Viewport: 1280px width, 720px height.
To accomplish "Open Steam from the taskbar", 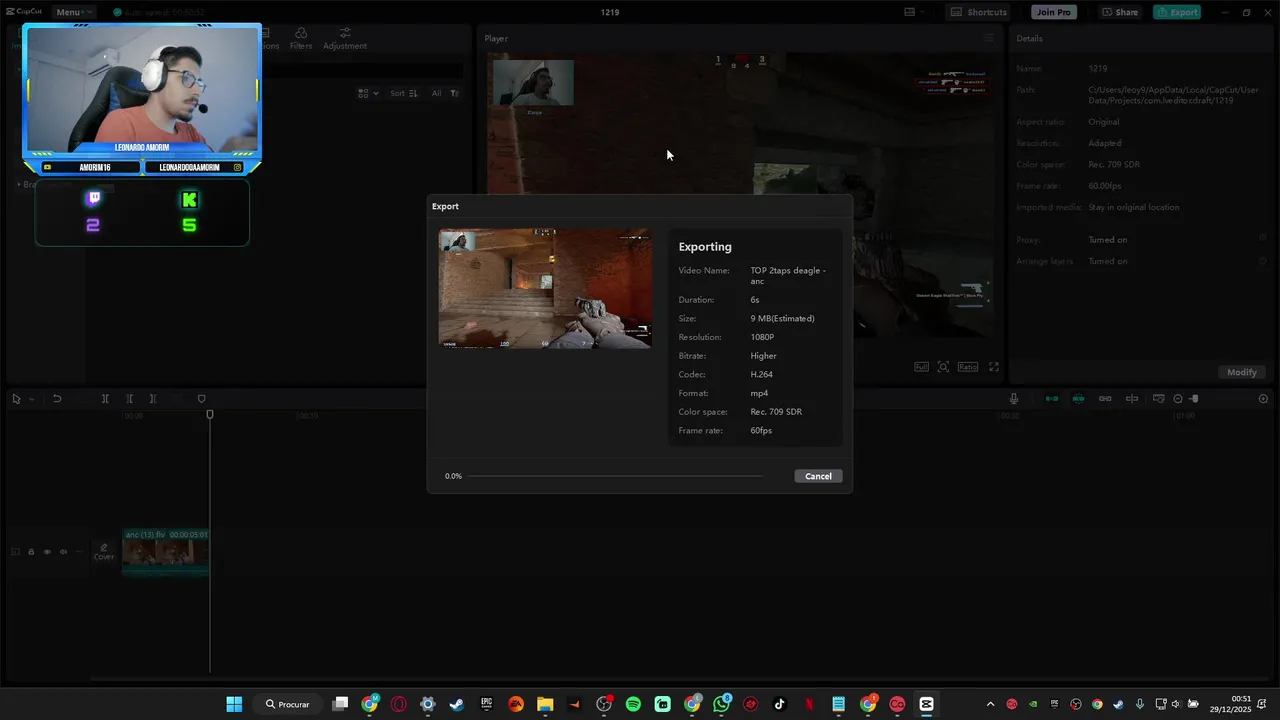I will coord(457,704).
